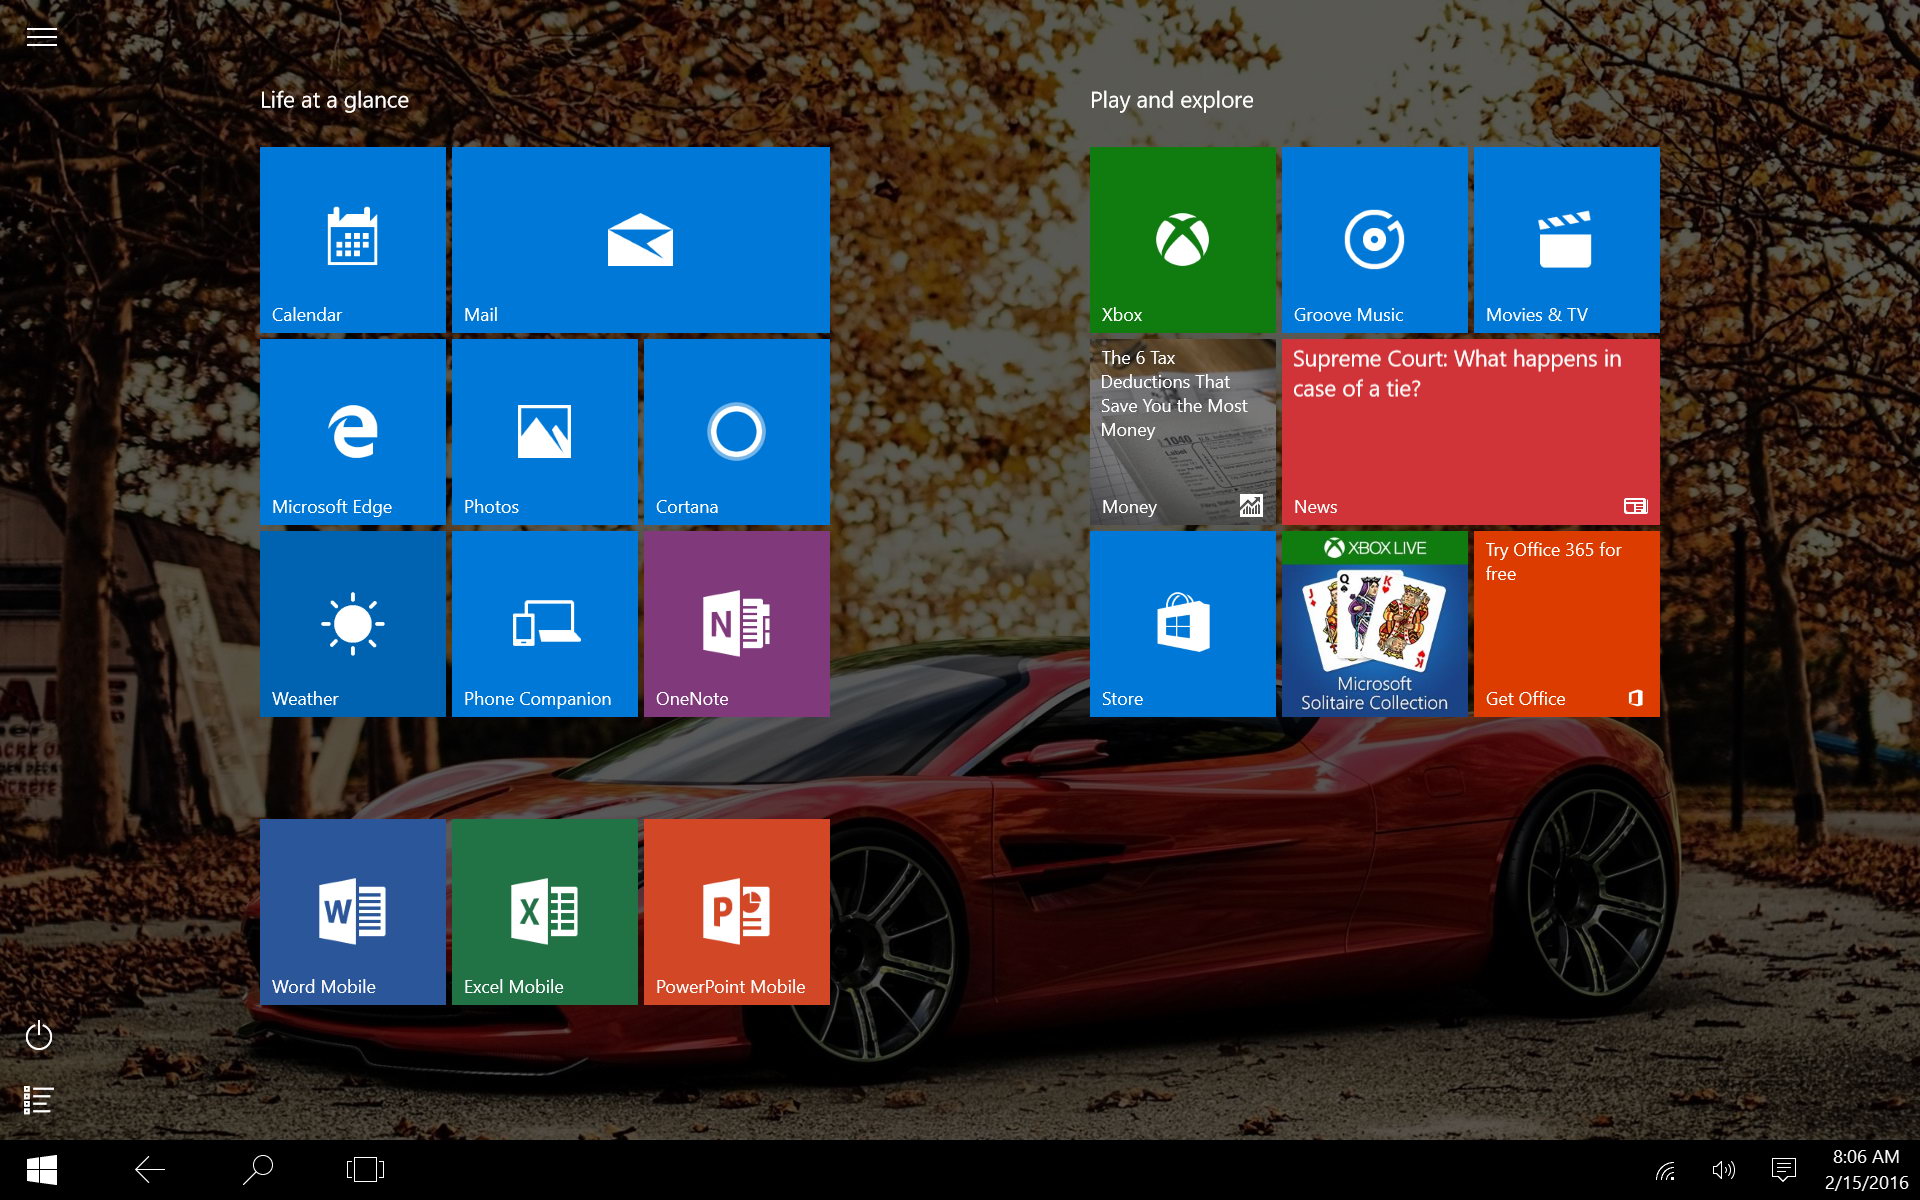Click the Power button icon
Image resolution: width=1920 pixels, height=1200 pixels.
tap(39, 1035)
